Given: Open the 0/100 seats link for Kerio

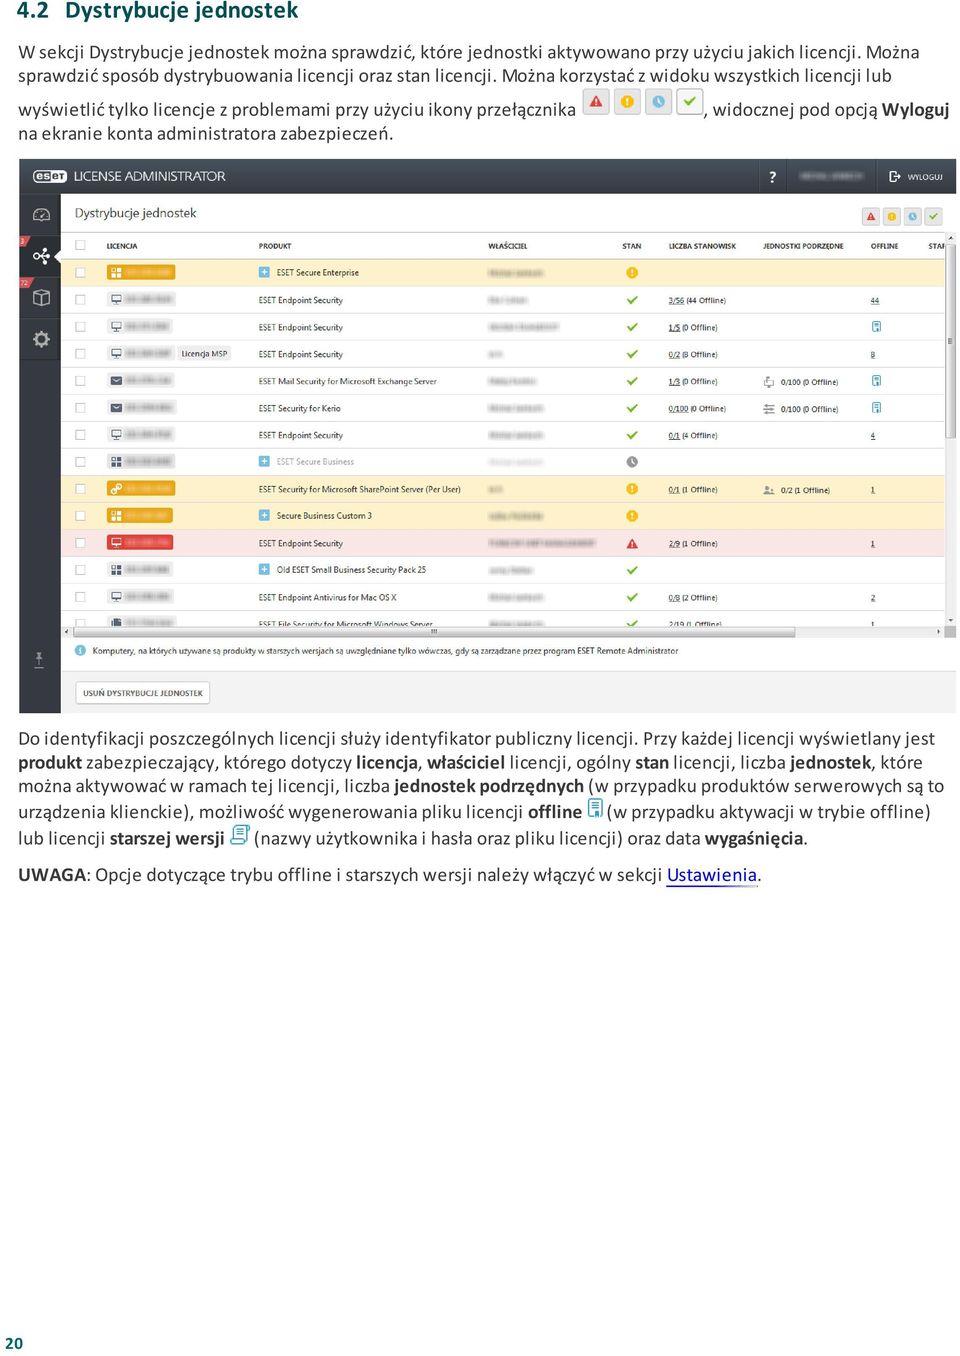Looking at the screenshot, I should click(678, 408).
